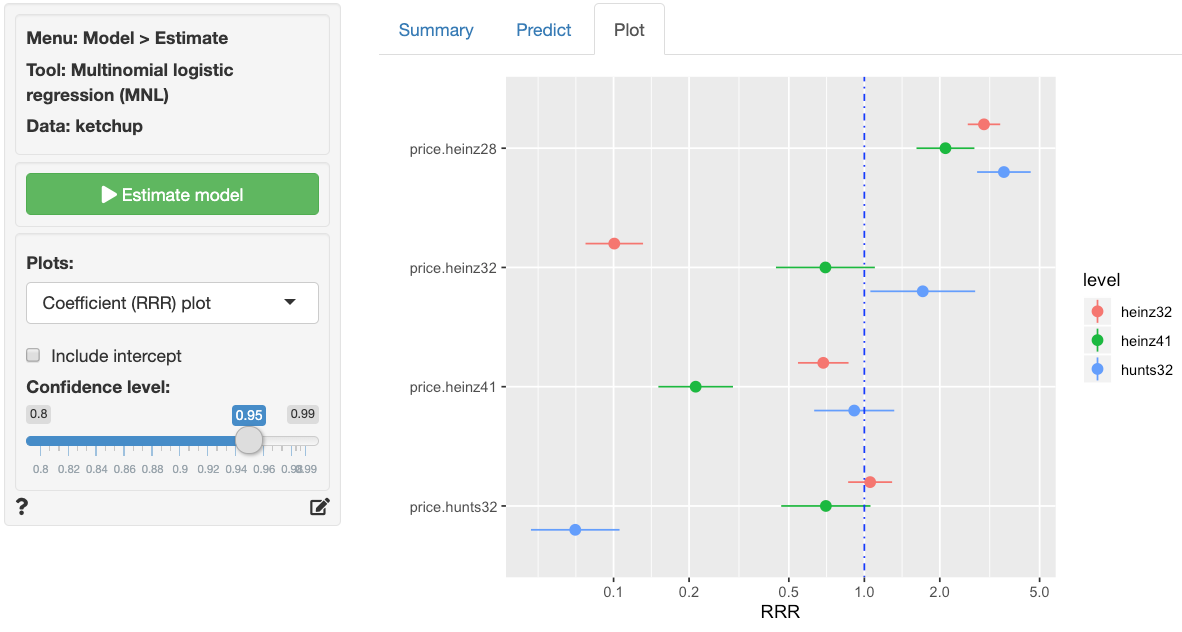Click the green heinz41 point for price.heinz28
1182x632 pixels.
tap(945, 148)
